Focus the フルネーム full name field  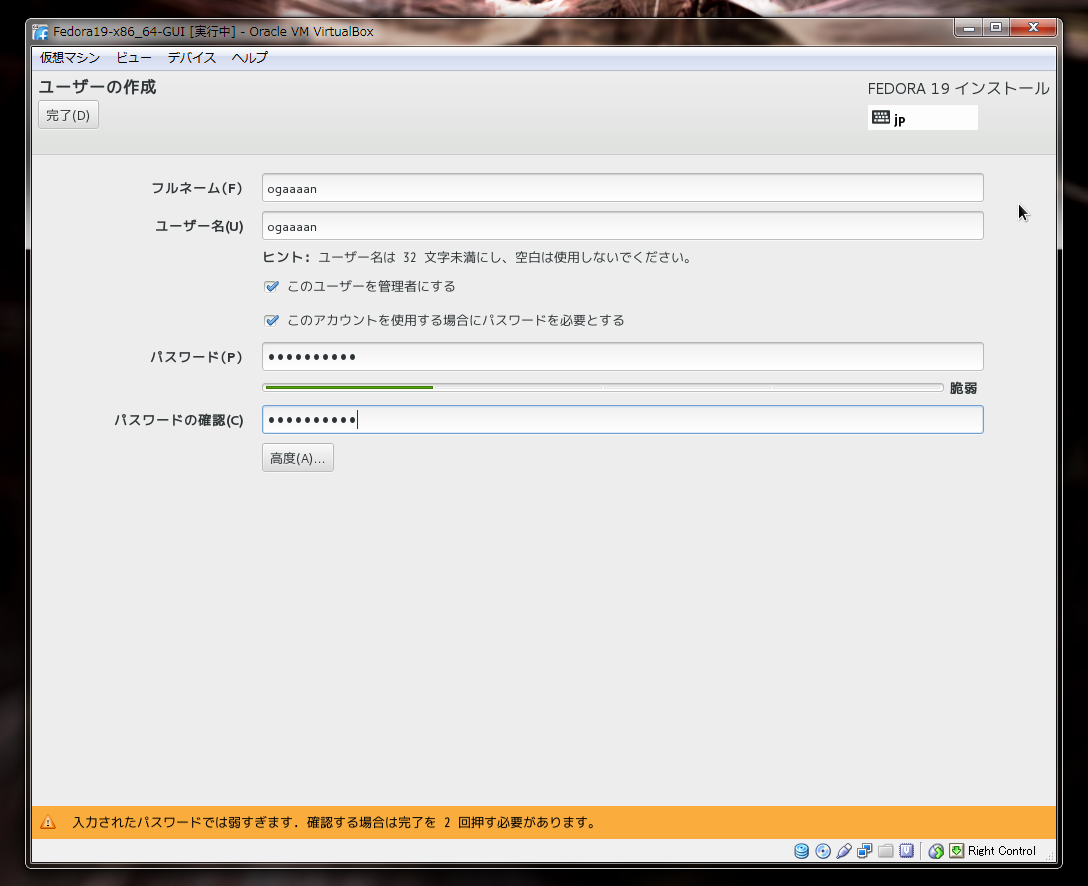point(622,188)
